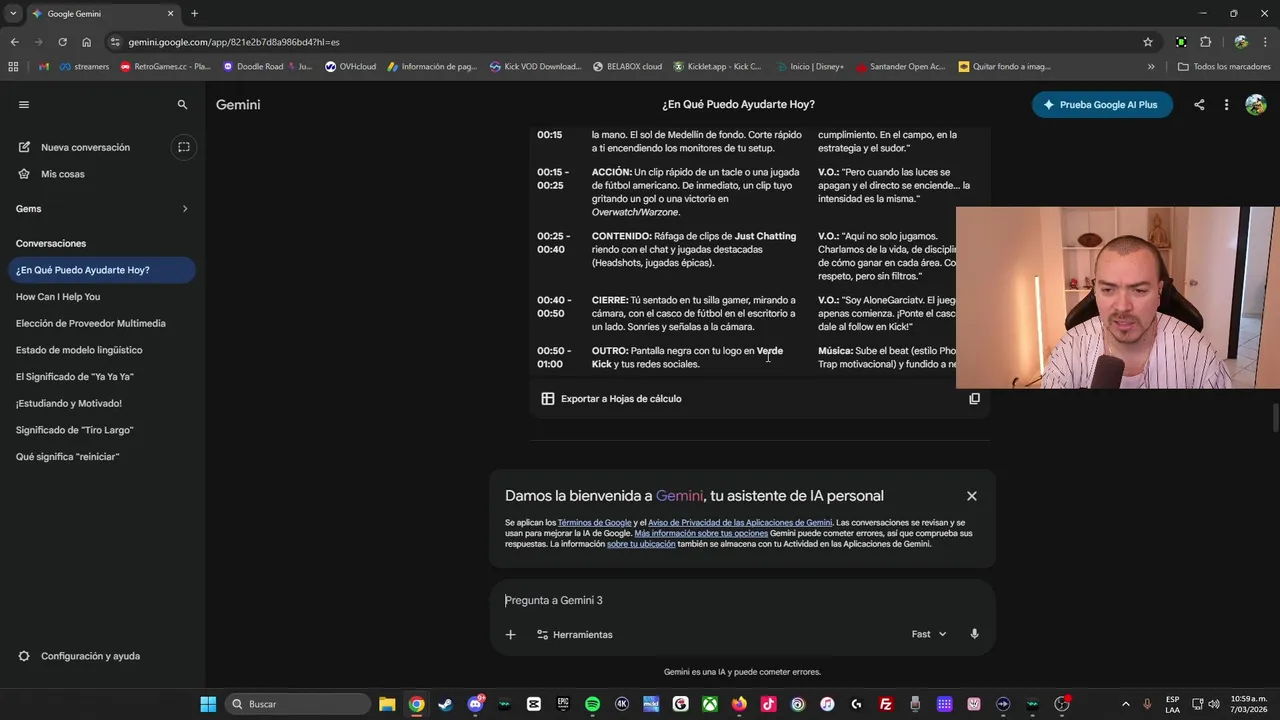Open Configuración y ayuda
Viewport: 1280px width, 720px height.
coord(80,656)
